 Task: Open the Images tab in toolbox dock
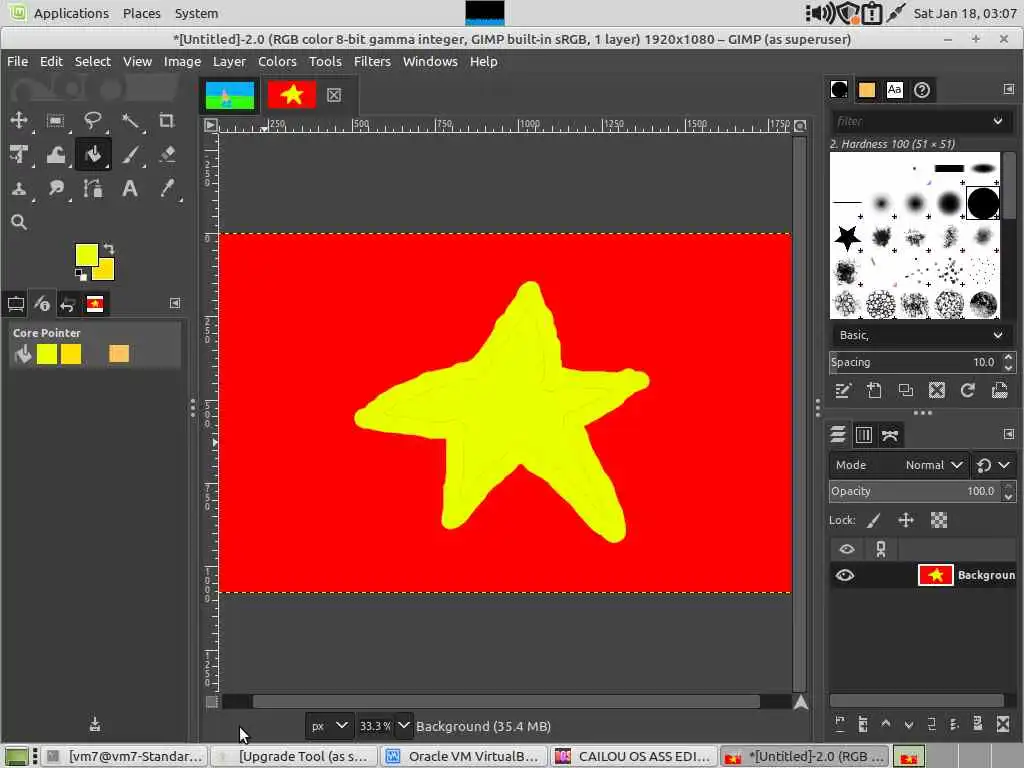click(95, 304)
